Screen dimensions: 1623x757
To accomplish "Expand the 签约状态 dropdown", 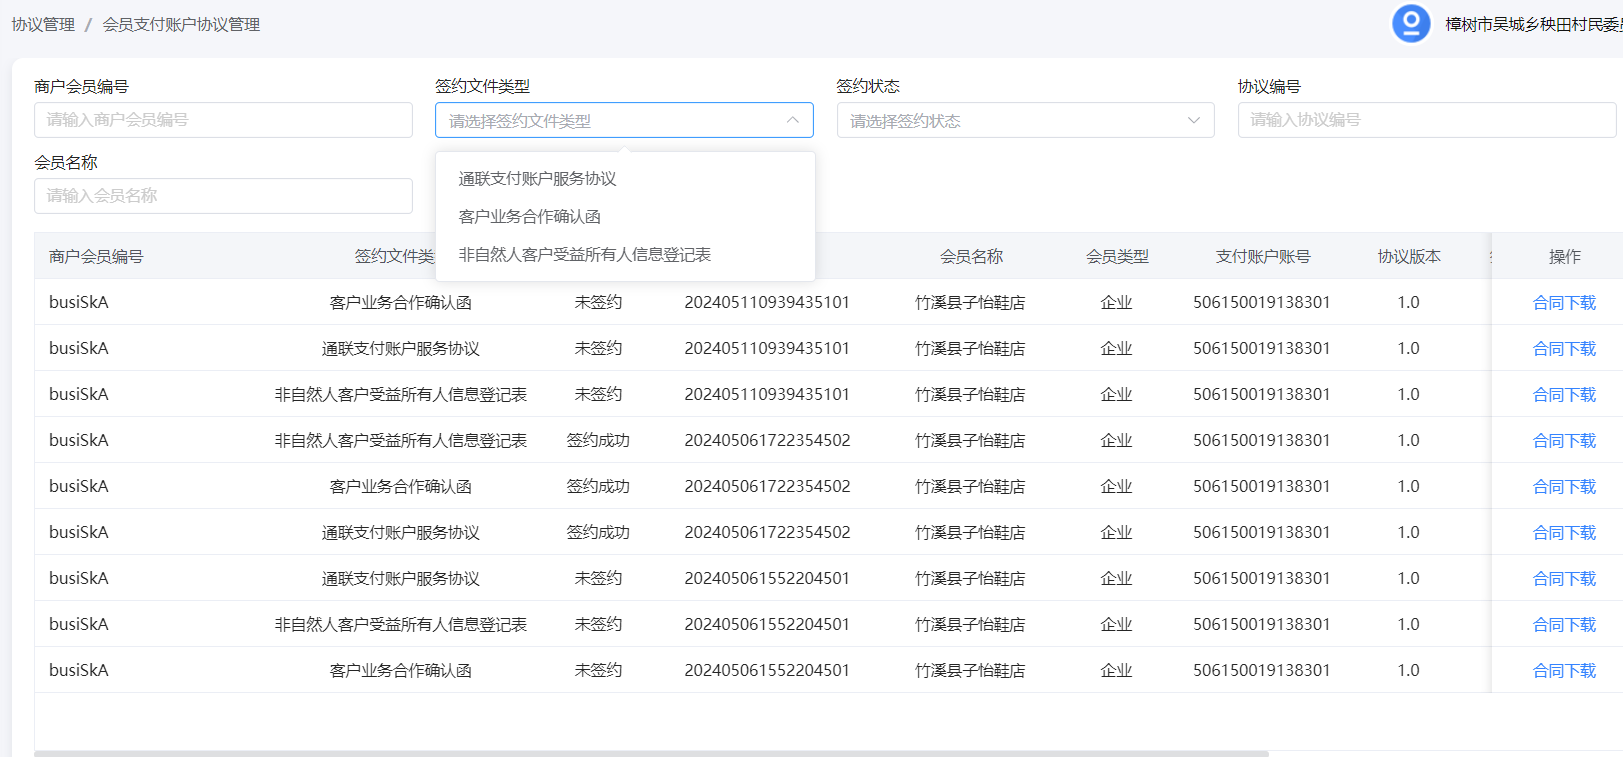I will (x=1025, y=120).
